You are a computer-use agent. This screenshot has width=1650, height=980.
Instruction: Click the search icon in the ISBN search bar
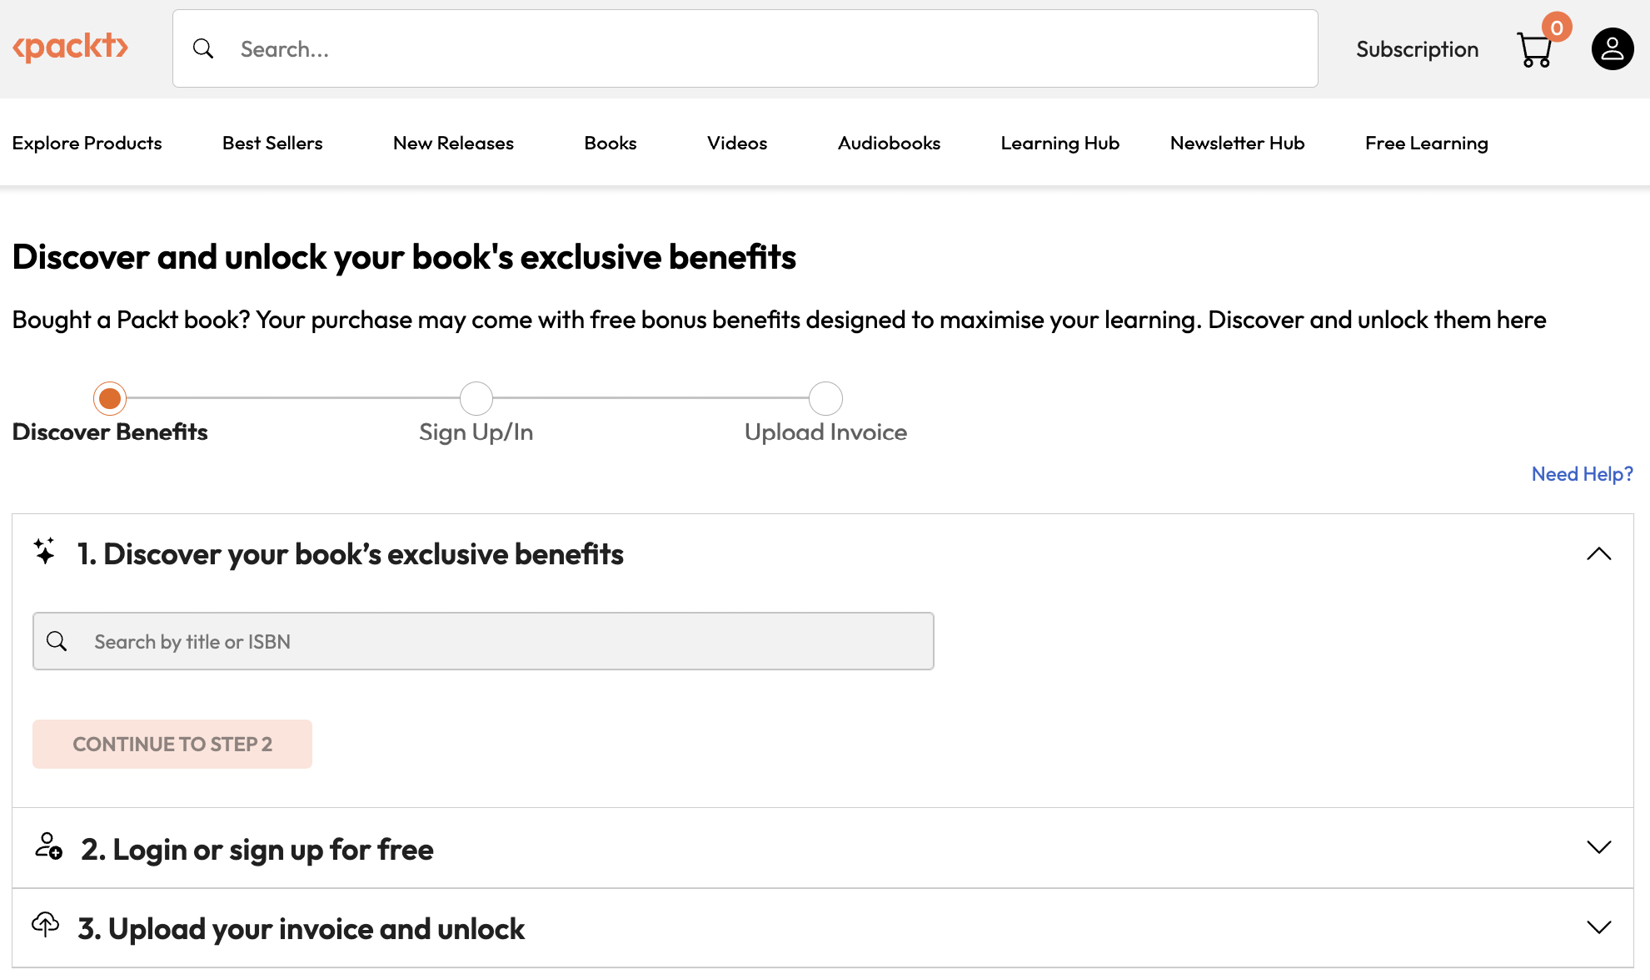[x=57, y=640]
